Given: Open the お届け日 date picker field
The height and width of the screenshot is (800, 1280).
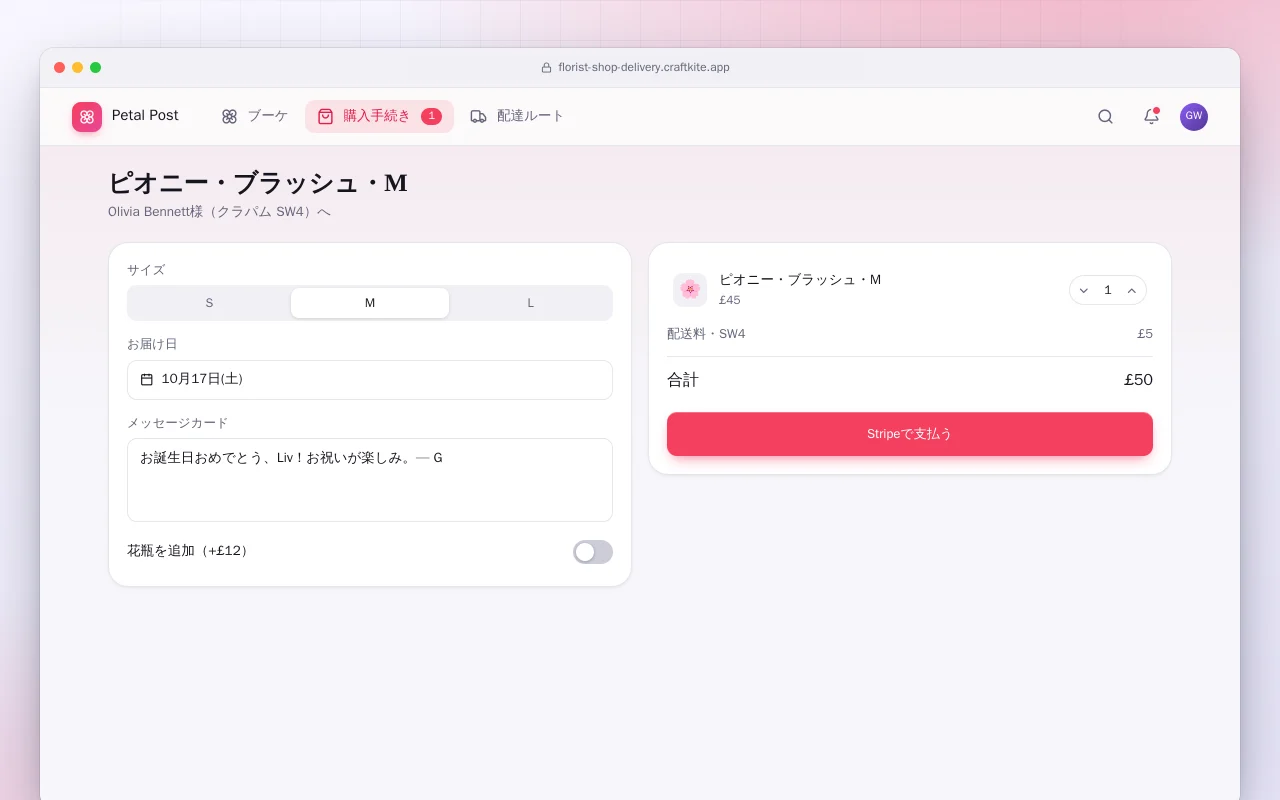Looking at the screenshot, I should 370,380.
